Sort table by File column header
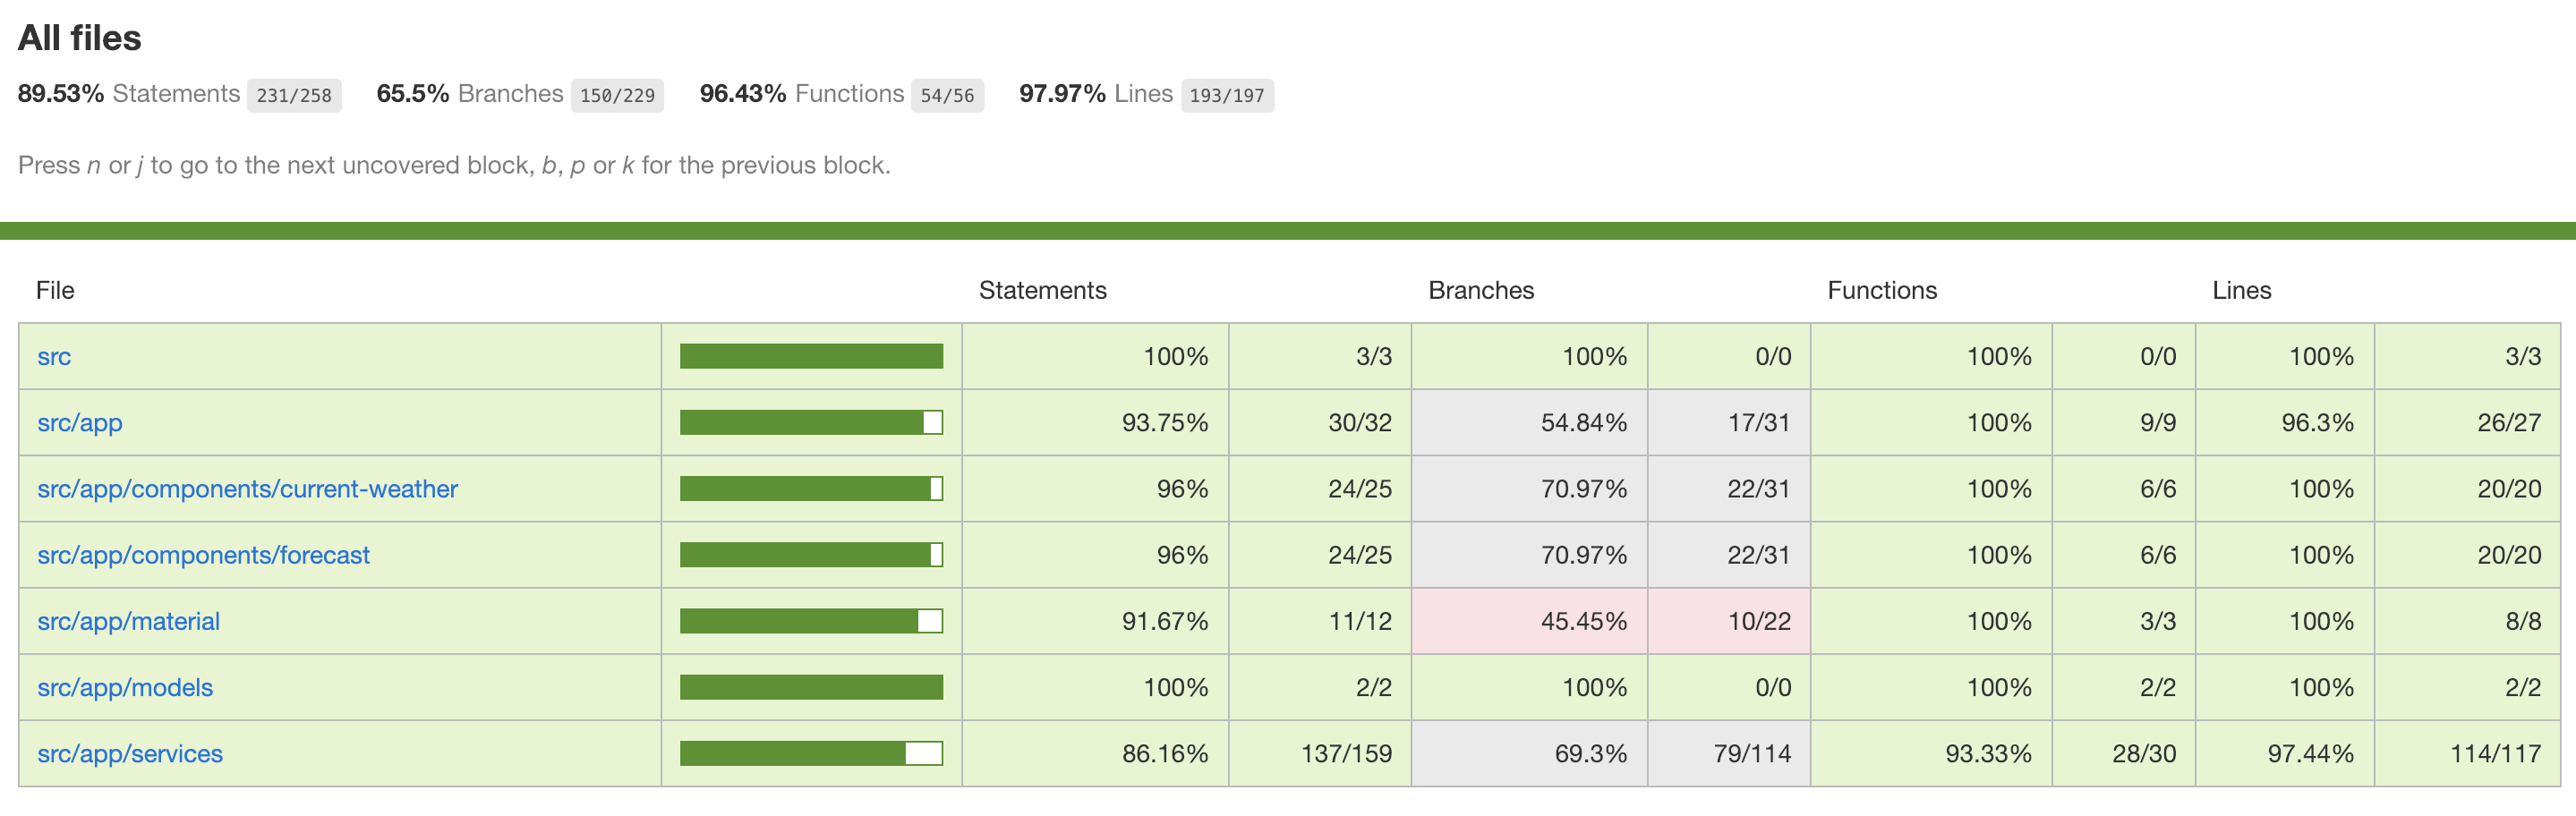 tap(55, 290)
